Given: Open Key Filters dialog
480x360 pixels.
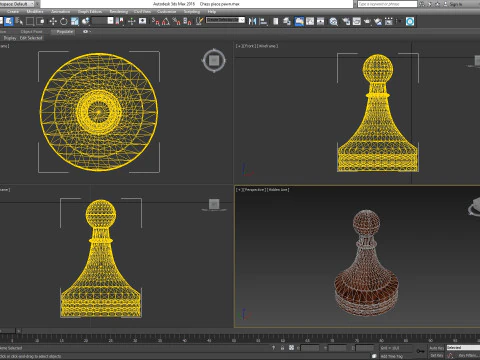Looking at the screenshot, I should [469, 356].
